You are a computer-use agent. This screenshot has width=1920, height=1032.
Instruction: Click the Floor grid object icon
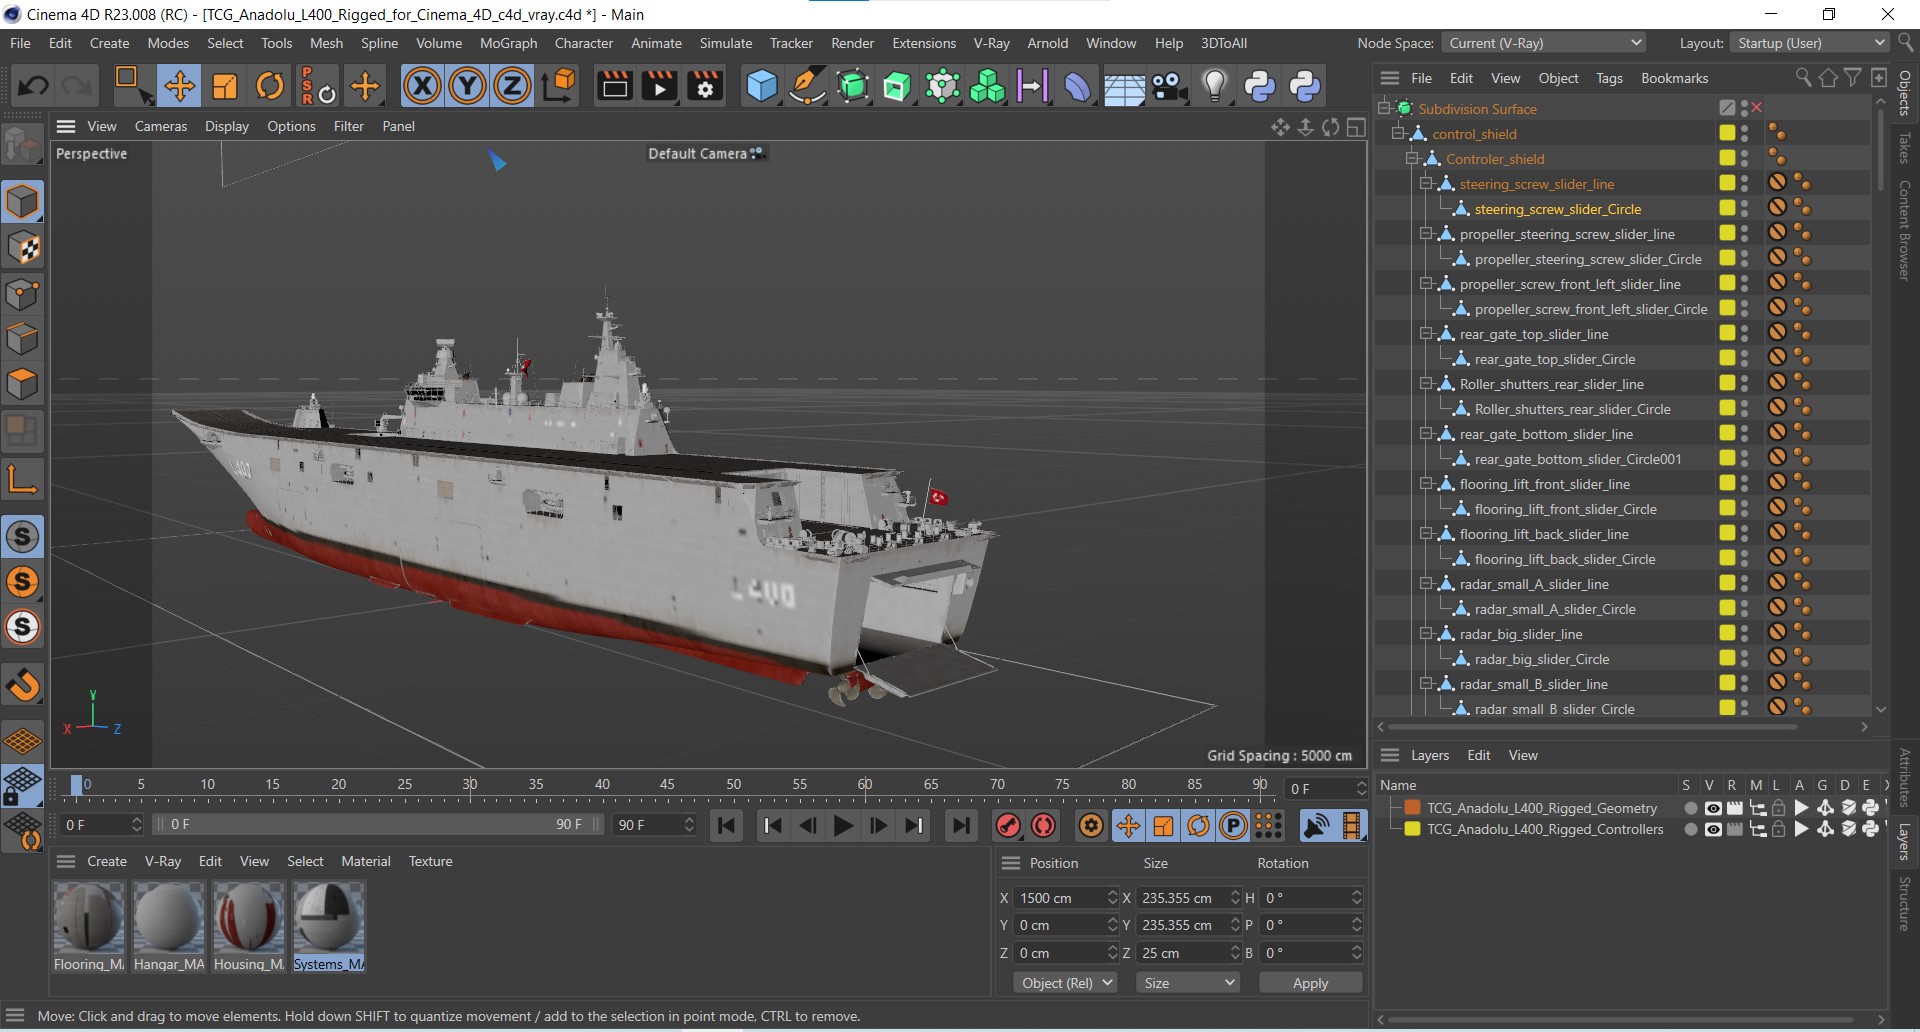pos(1124,88)
